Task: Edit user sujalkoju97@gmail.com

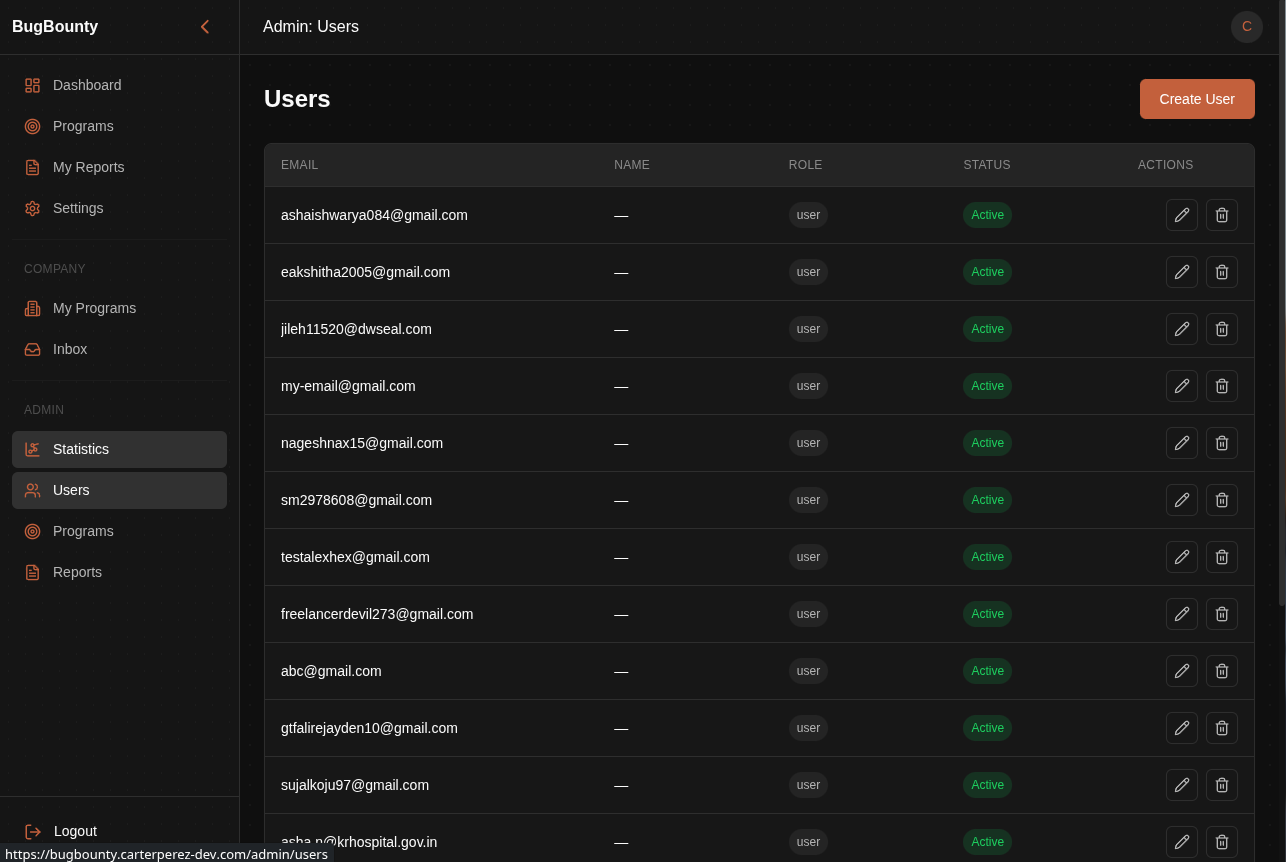Action: [x=1182, y=785]
